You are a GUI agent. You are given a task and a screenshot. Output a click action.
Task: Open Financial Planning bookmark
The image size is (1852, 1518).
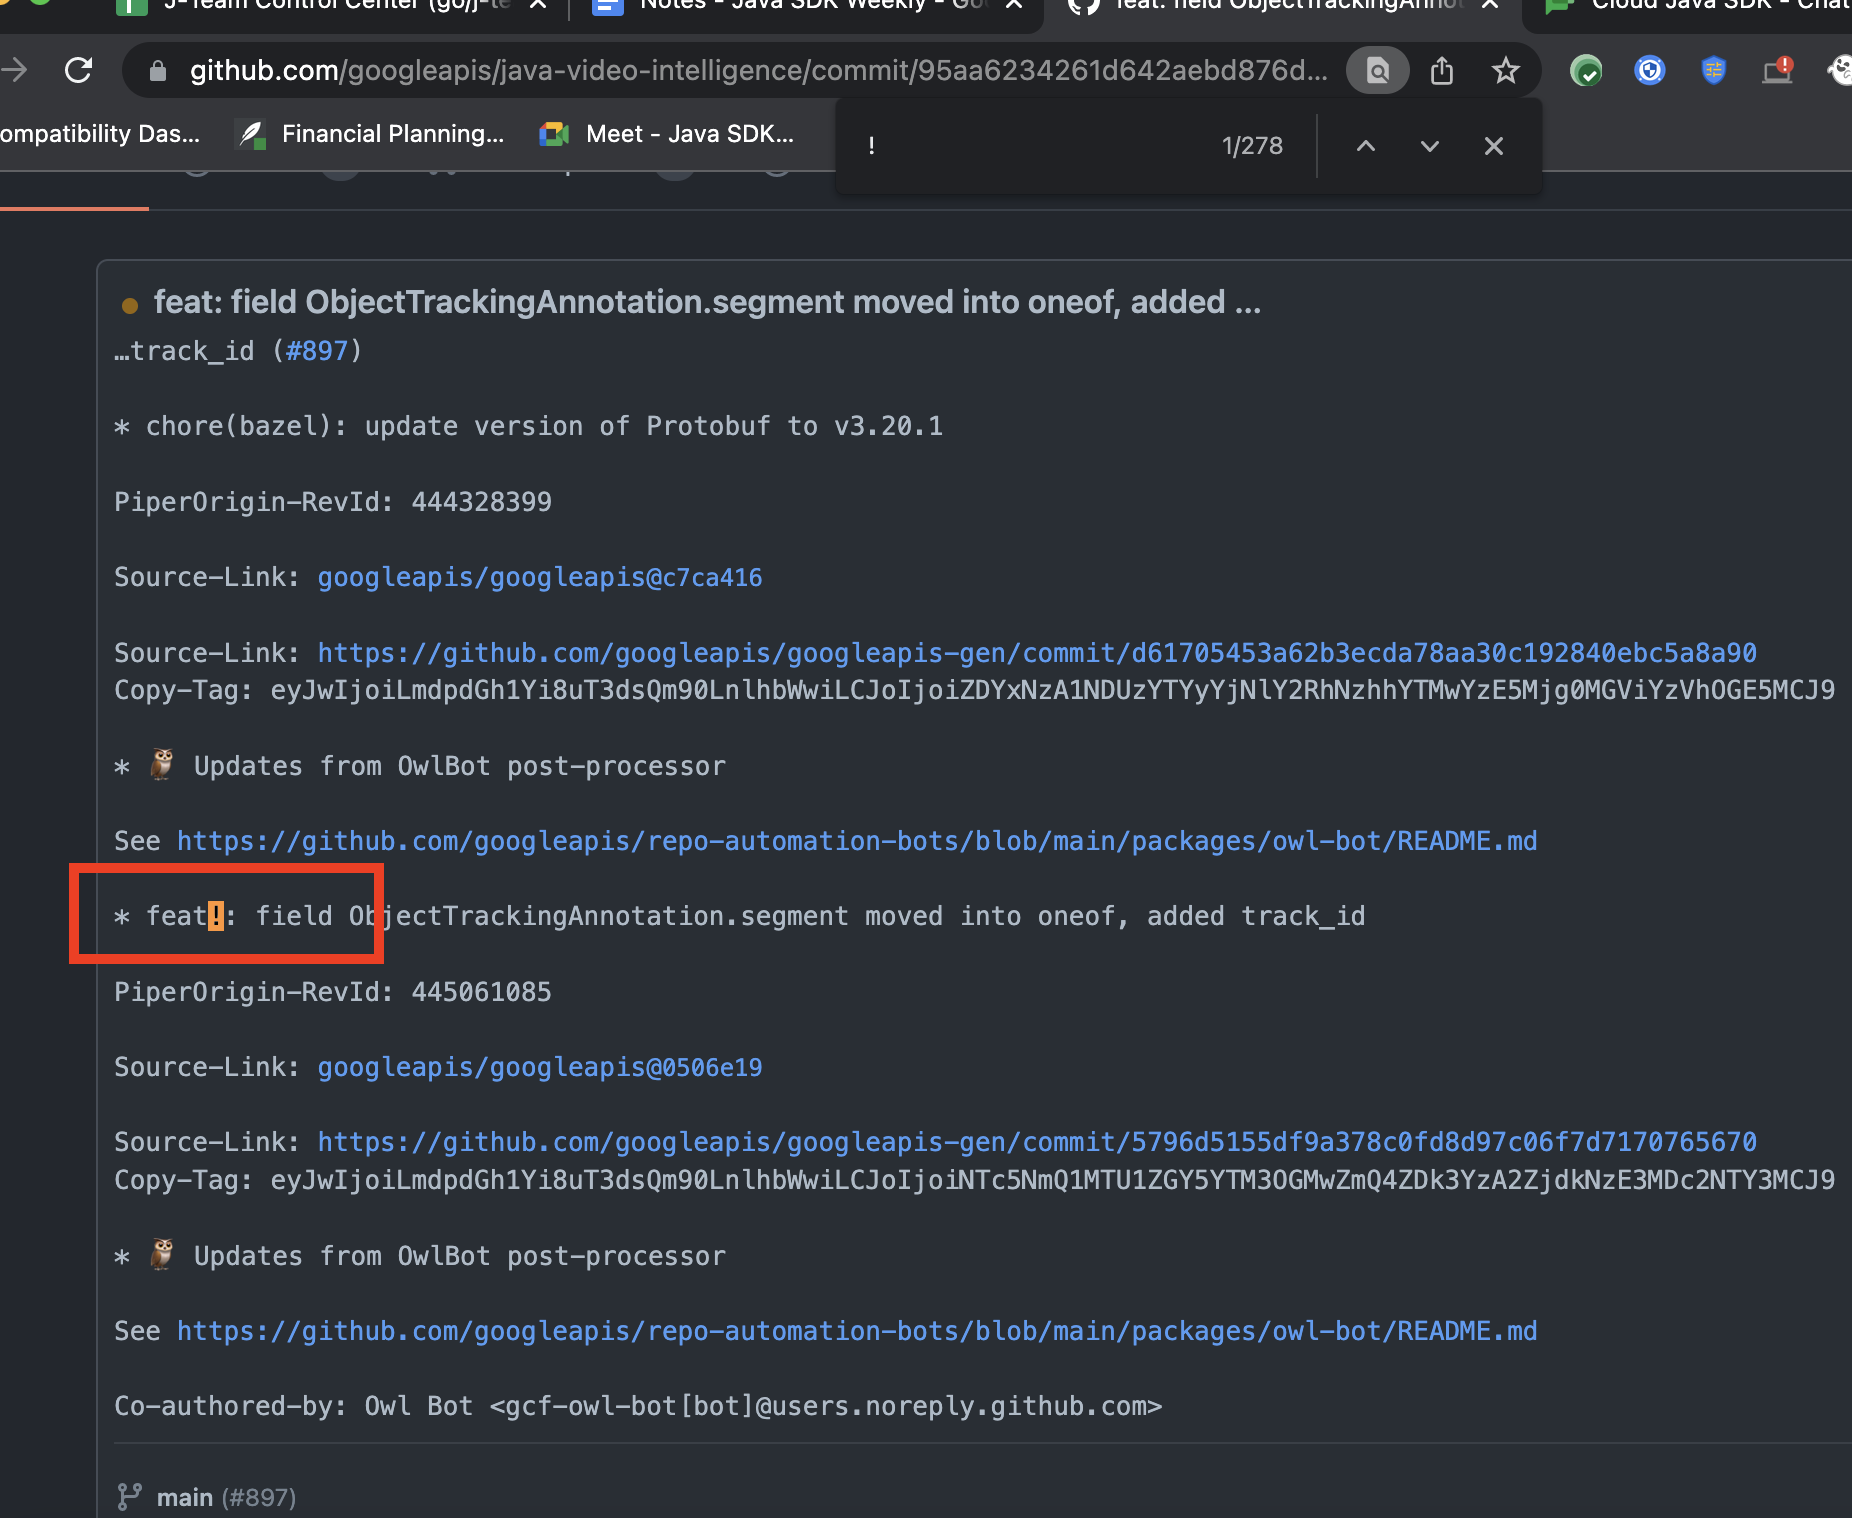click(371, 134)
